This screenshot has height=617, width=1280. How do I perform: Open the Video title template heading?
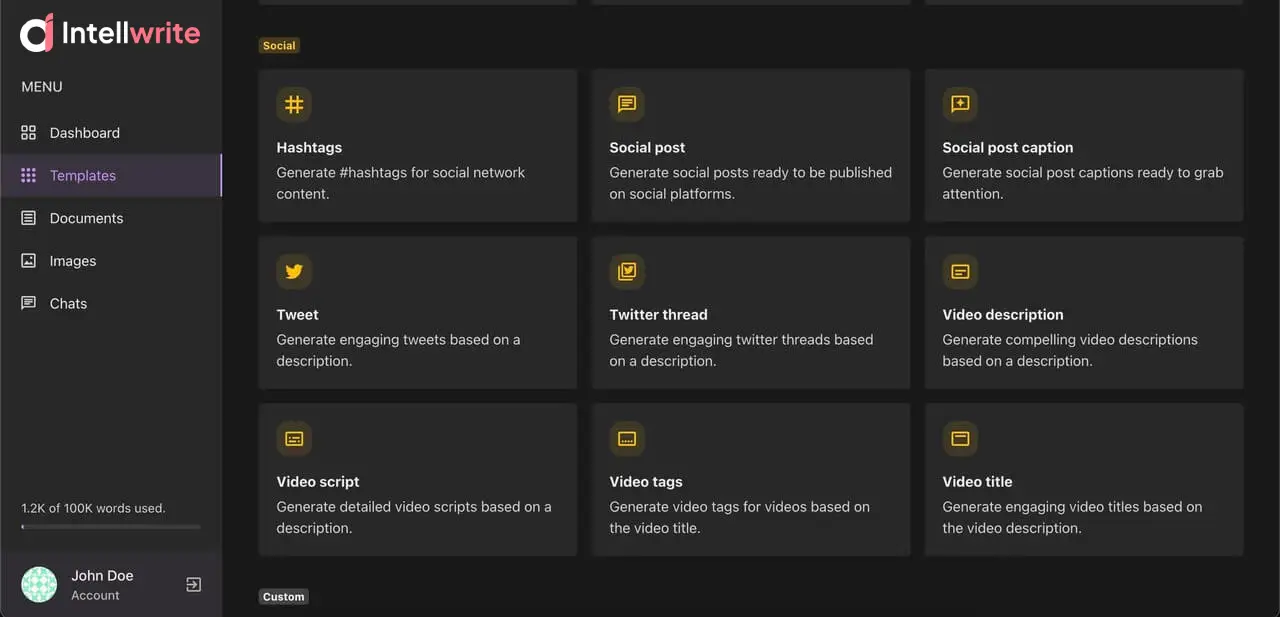(977, 482)
